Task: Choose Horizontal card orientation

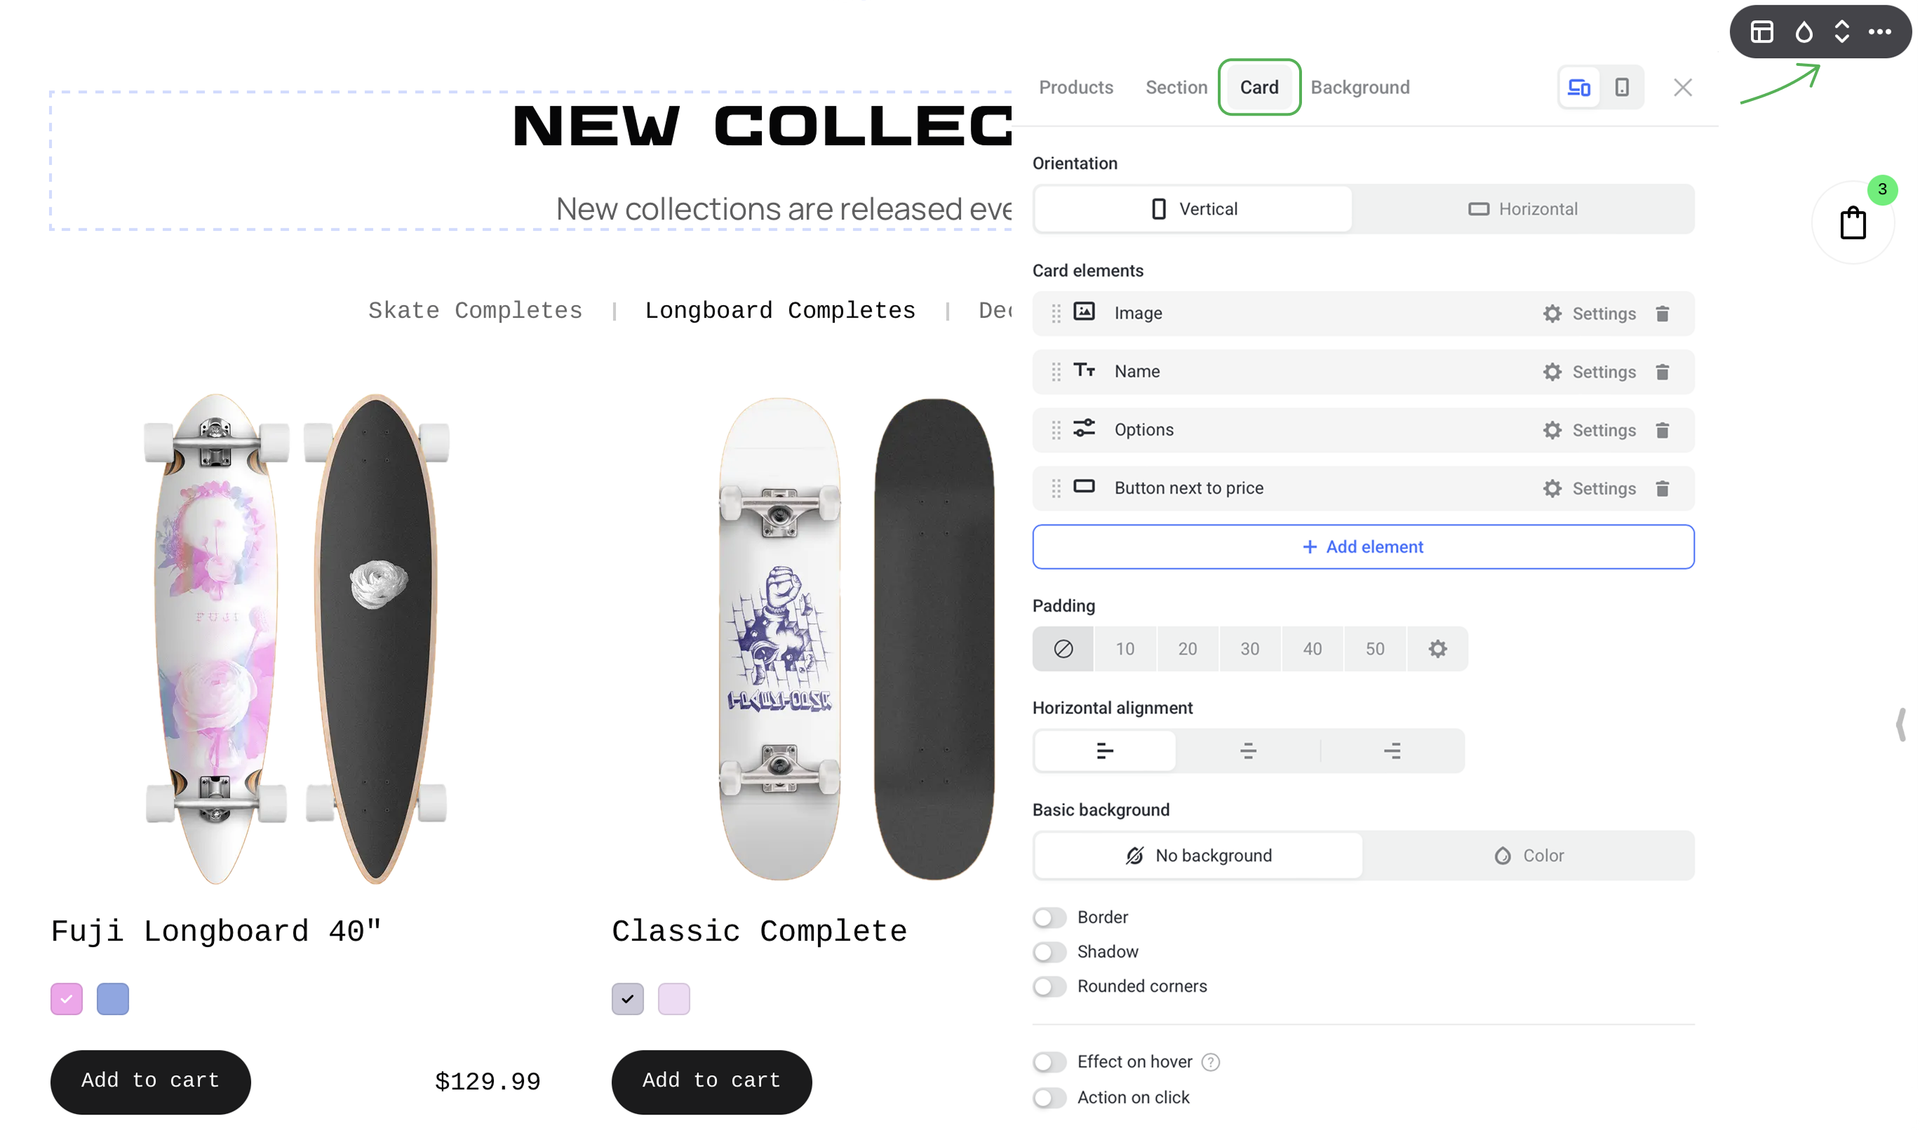Action: [1523, 209]
